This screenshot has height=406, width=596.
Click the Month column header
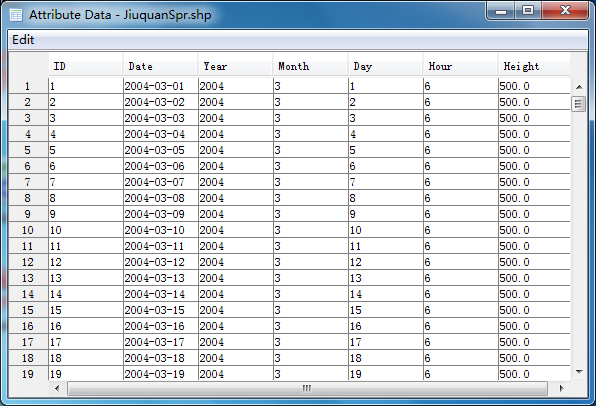(310, 66)
